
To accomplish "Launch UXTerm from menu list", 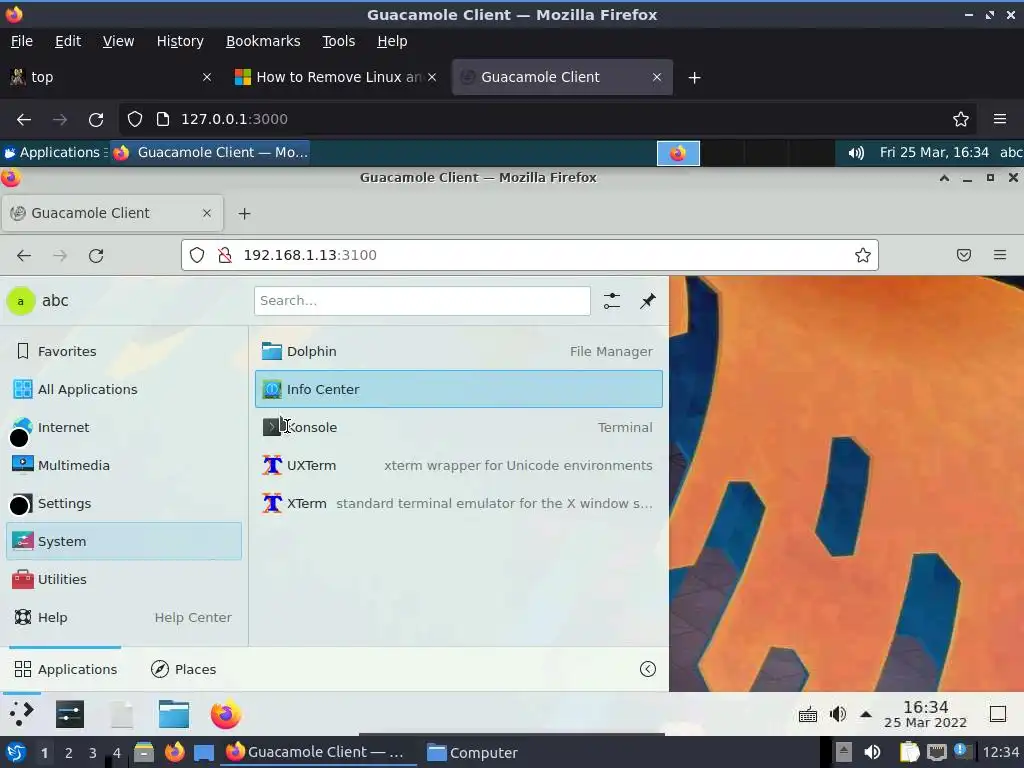I will tap(458, 465).
